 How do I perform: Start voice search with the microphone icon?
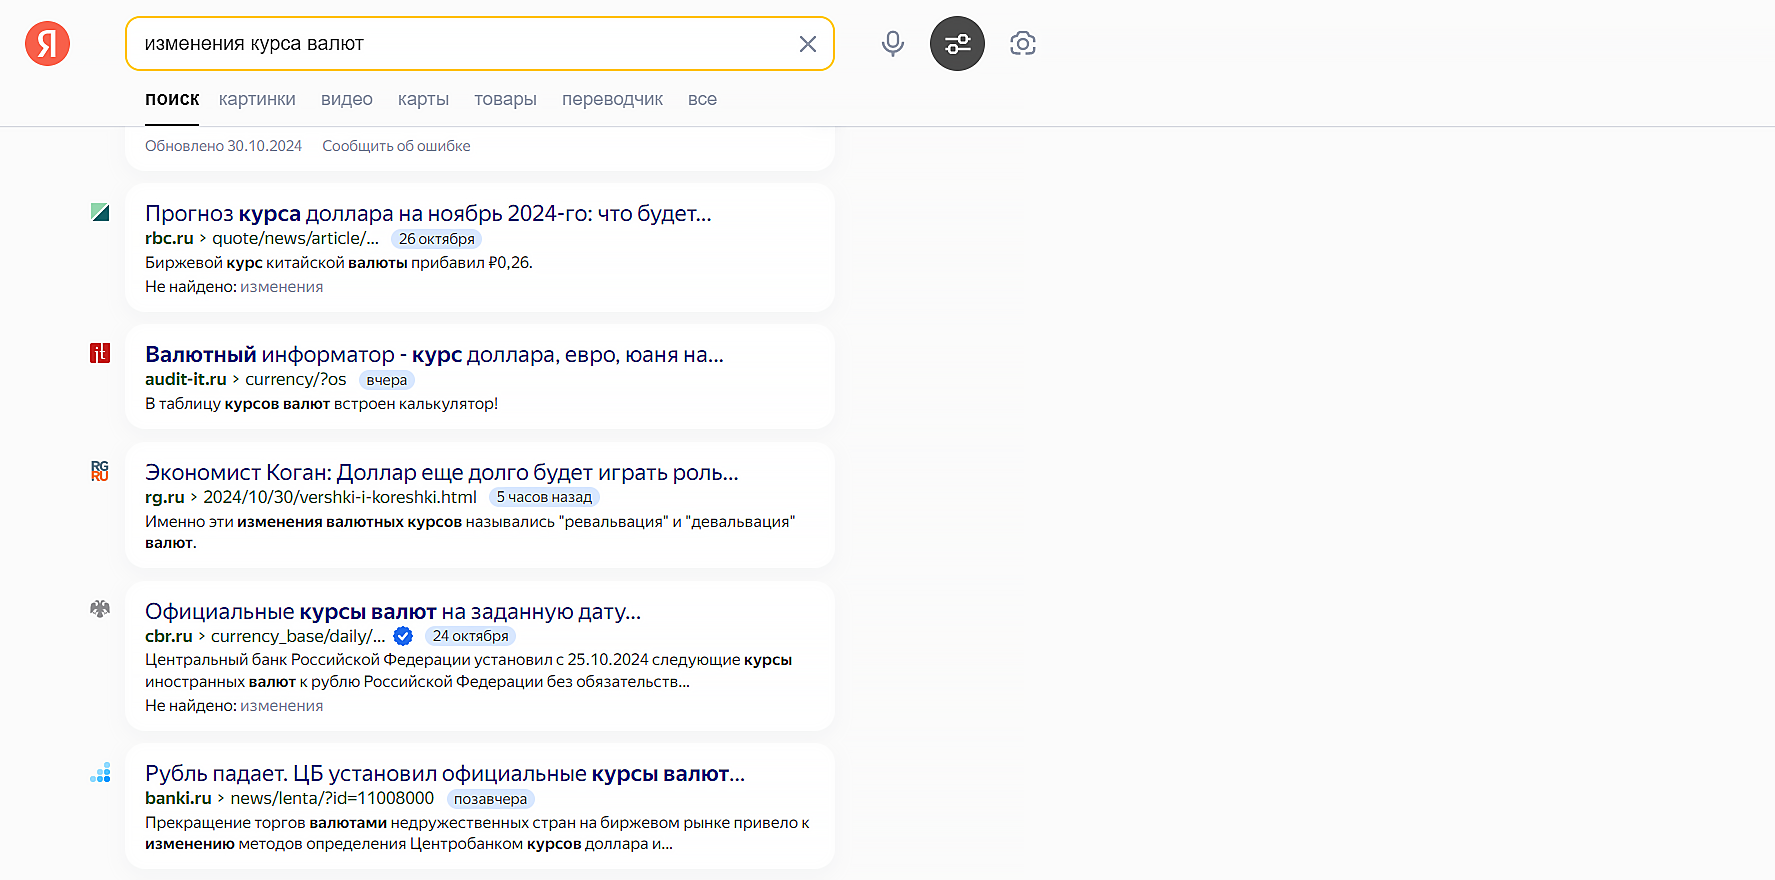(893, 44)
